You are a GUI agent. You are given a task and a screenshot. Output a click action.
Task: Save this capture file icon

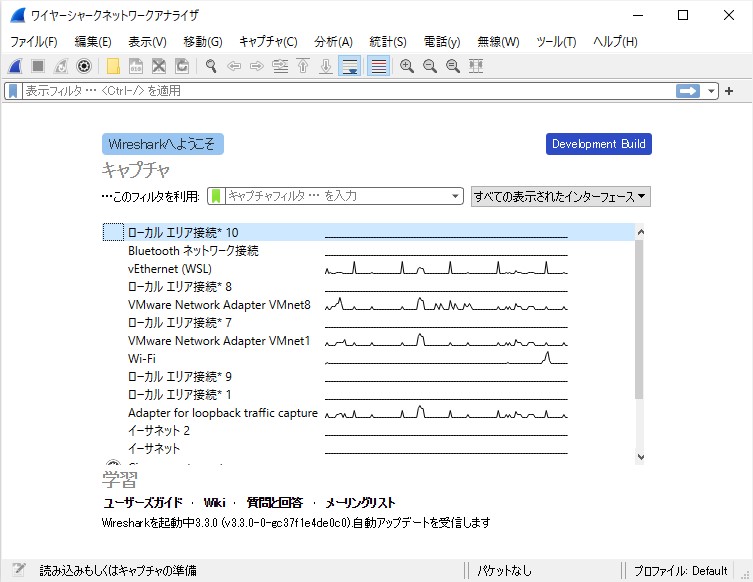pos(136,66)
